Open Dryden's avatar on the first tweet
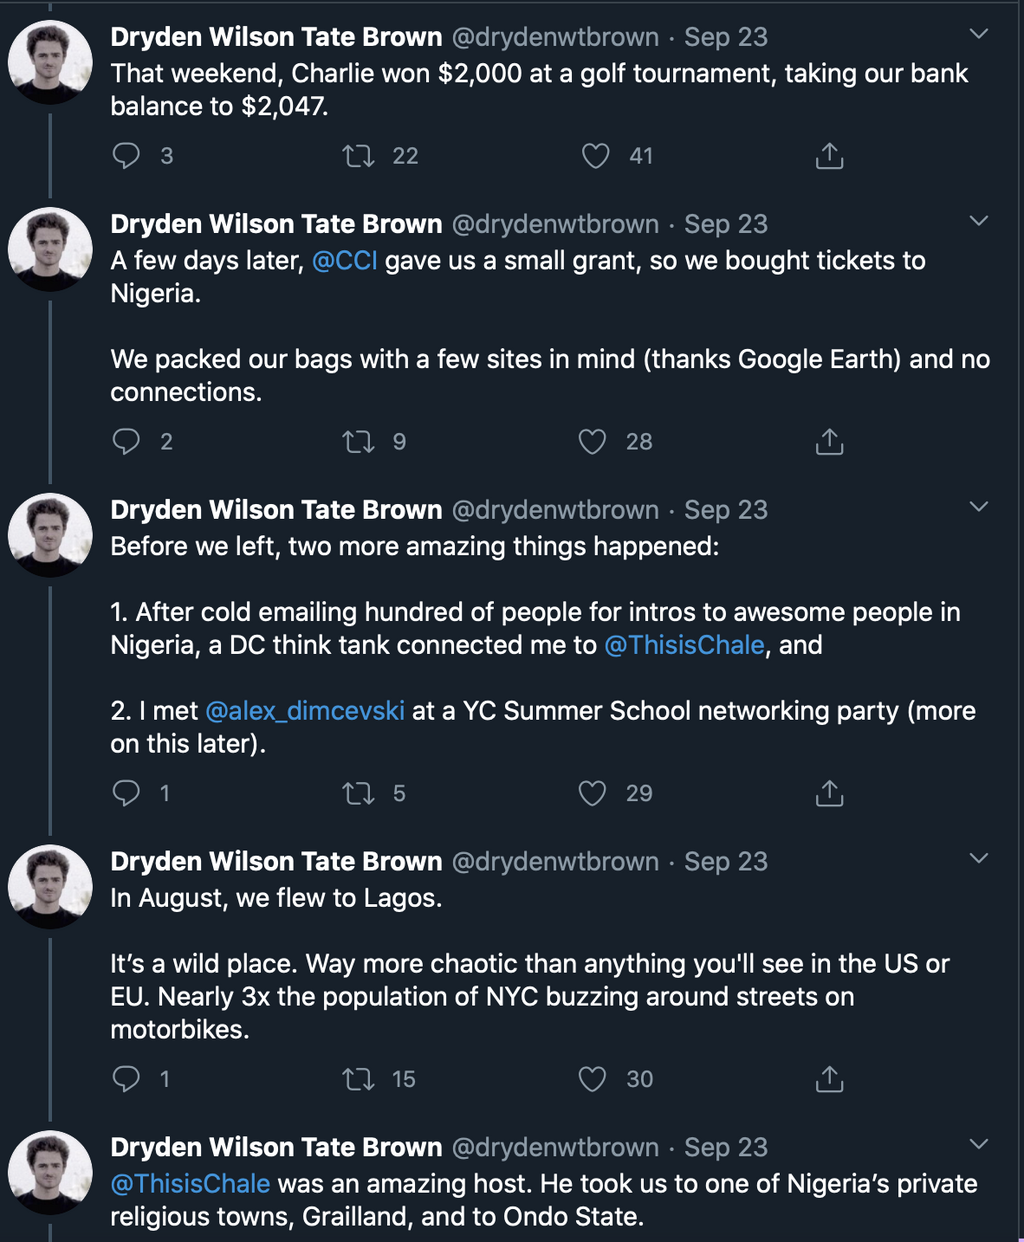The height and width of the screenshot is (1242, 1024). click(50, 62)
